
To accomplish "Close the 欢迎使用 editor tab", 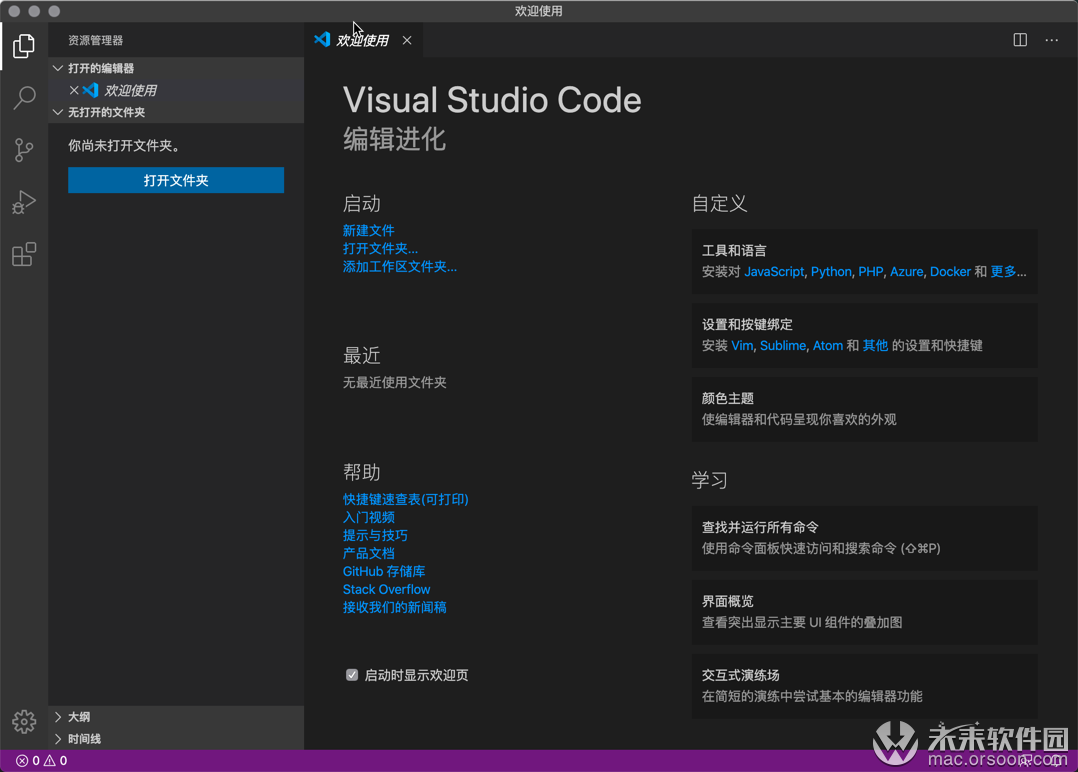I will 407,40.
